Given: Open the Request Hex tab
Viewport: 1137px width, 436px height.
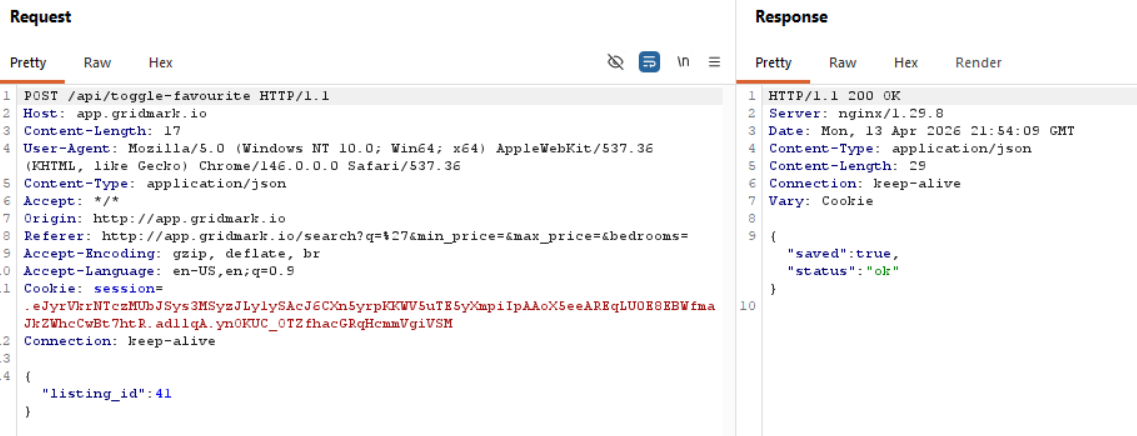Looking at the screenshot, I should tap(160, 62).
